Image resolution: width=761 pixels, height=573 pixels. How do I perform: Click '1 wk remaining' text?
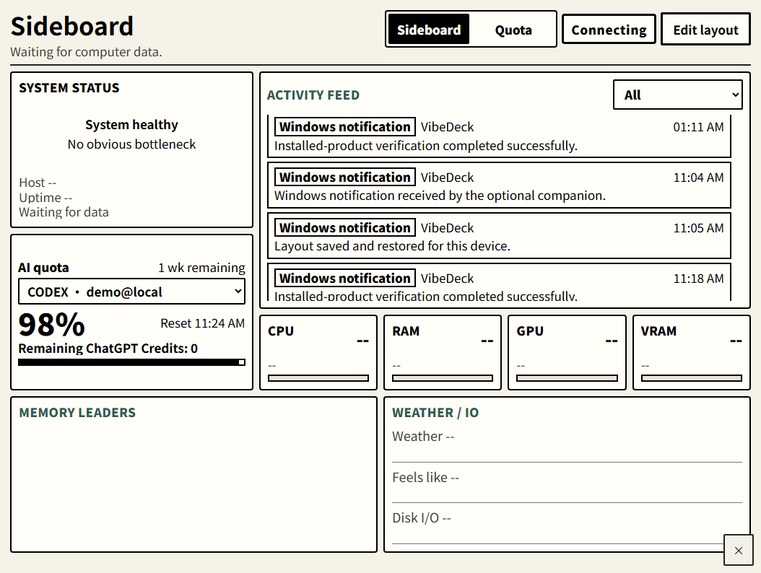[201, 267]
